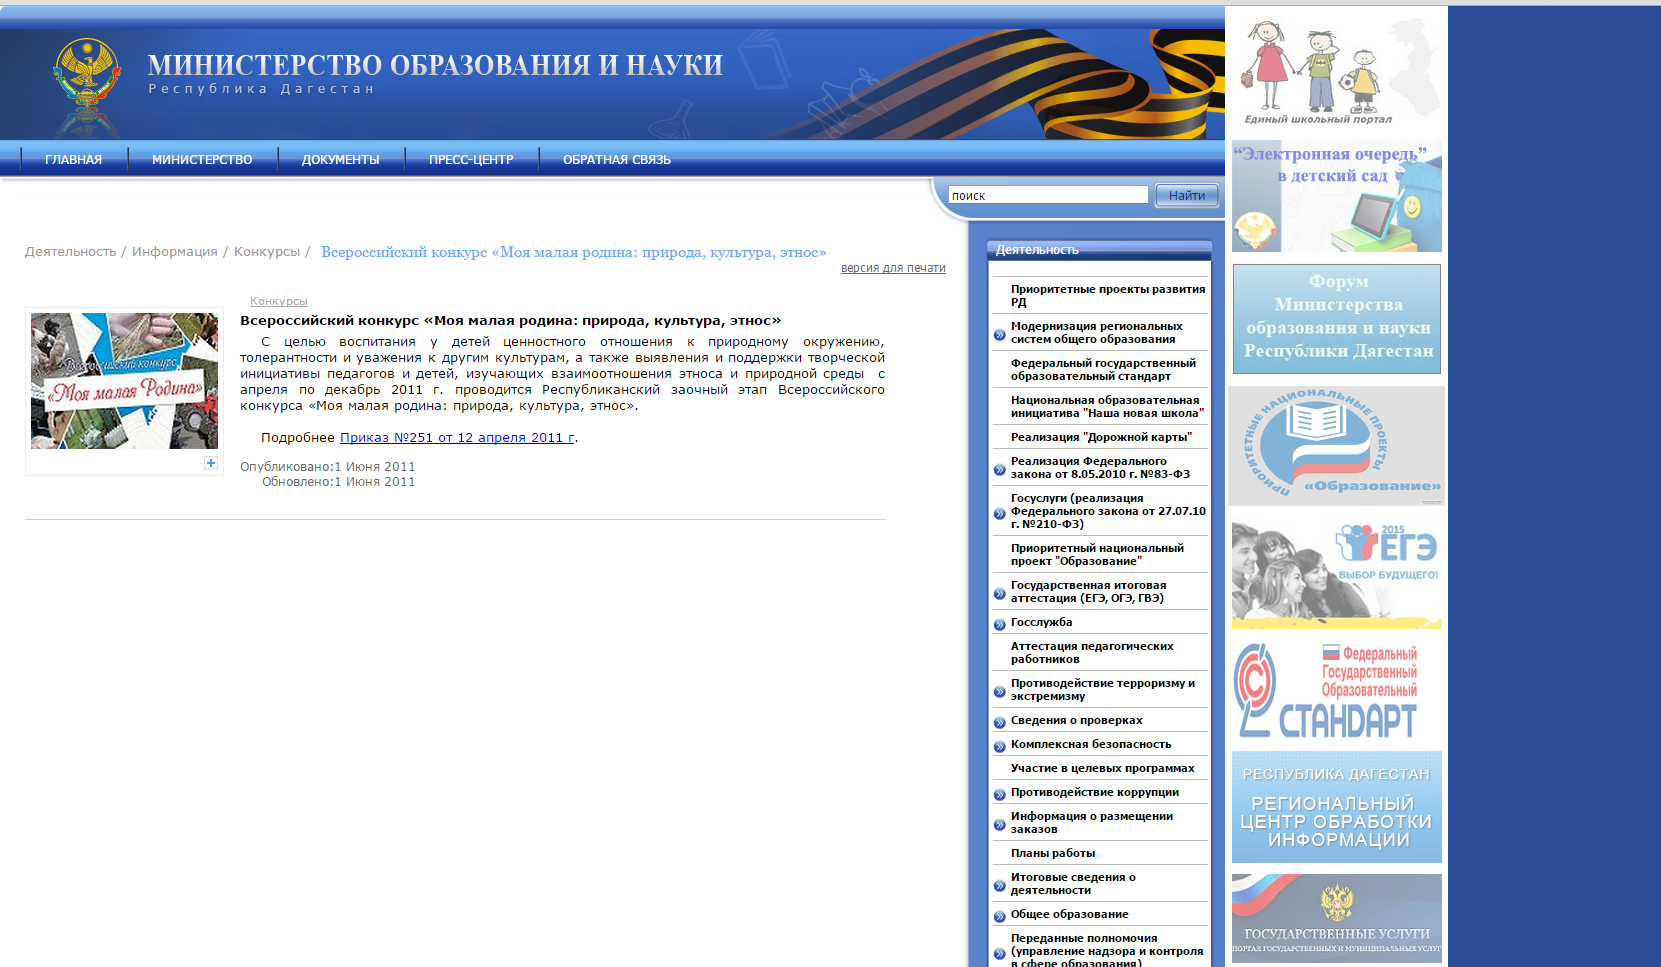The height and width of the screenshot is (967, 1661).
Task: Click the ЕГЭ 2015 banner
Action: click(x=1336, y=573)
